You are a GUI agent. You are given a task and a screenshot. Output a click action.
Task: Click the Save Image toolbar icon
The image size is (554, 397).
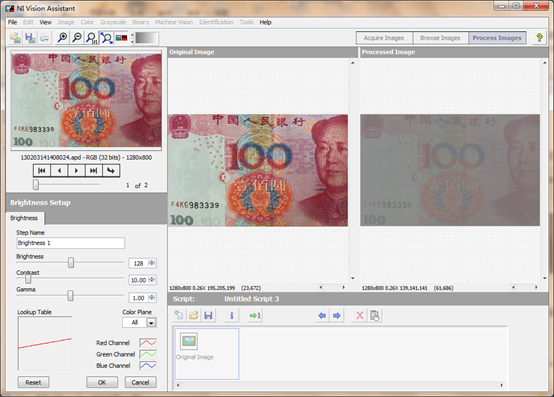tap(30, 37)
